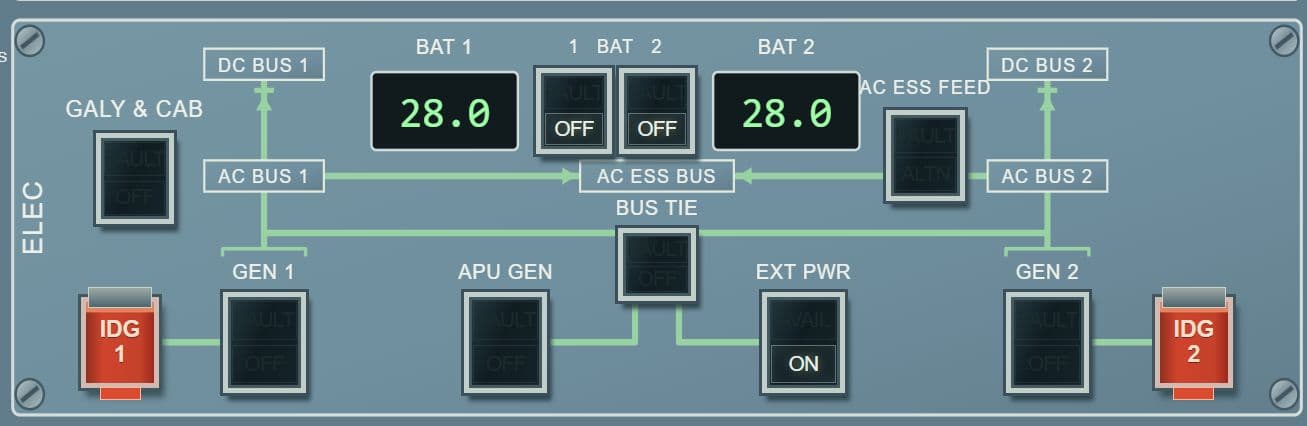Click the APU GEN text label

pos(505,271)
